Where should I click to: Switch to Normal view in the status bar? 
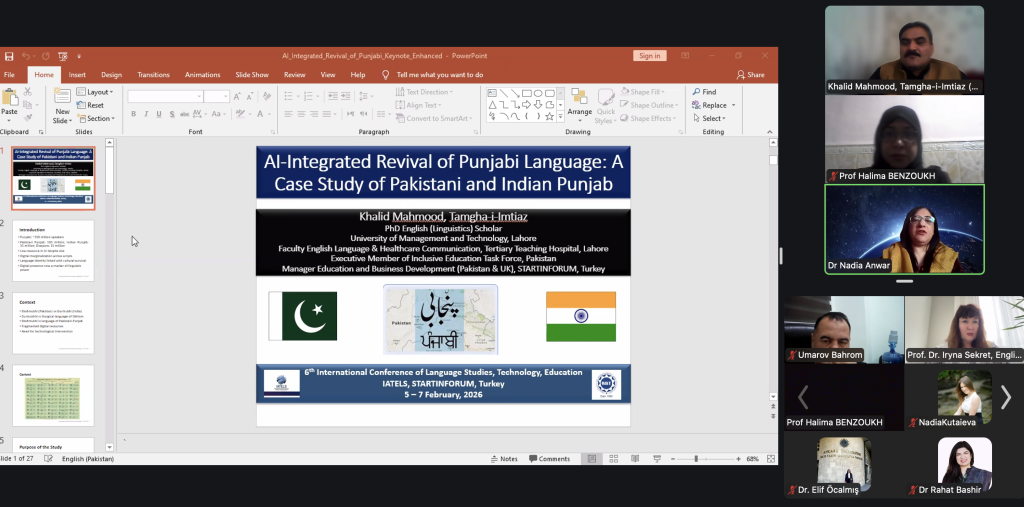click(592, 459)
